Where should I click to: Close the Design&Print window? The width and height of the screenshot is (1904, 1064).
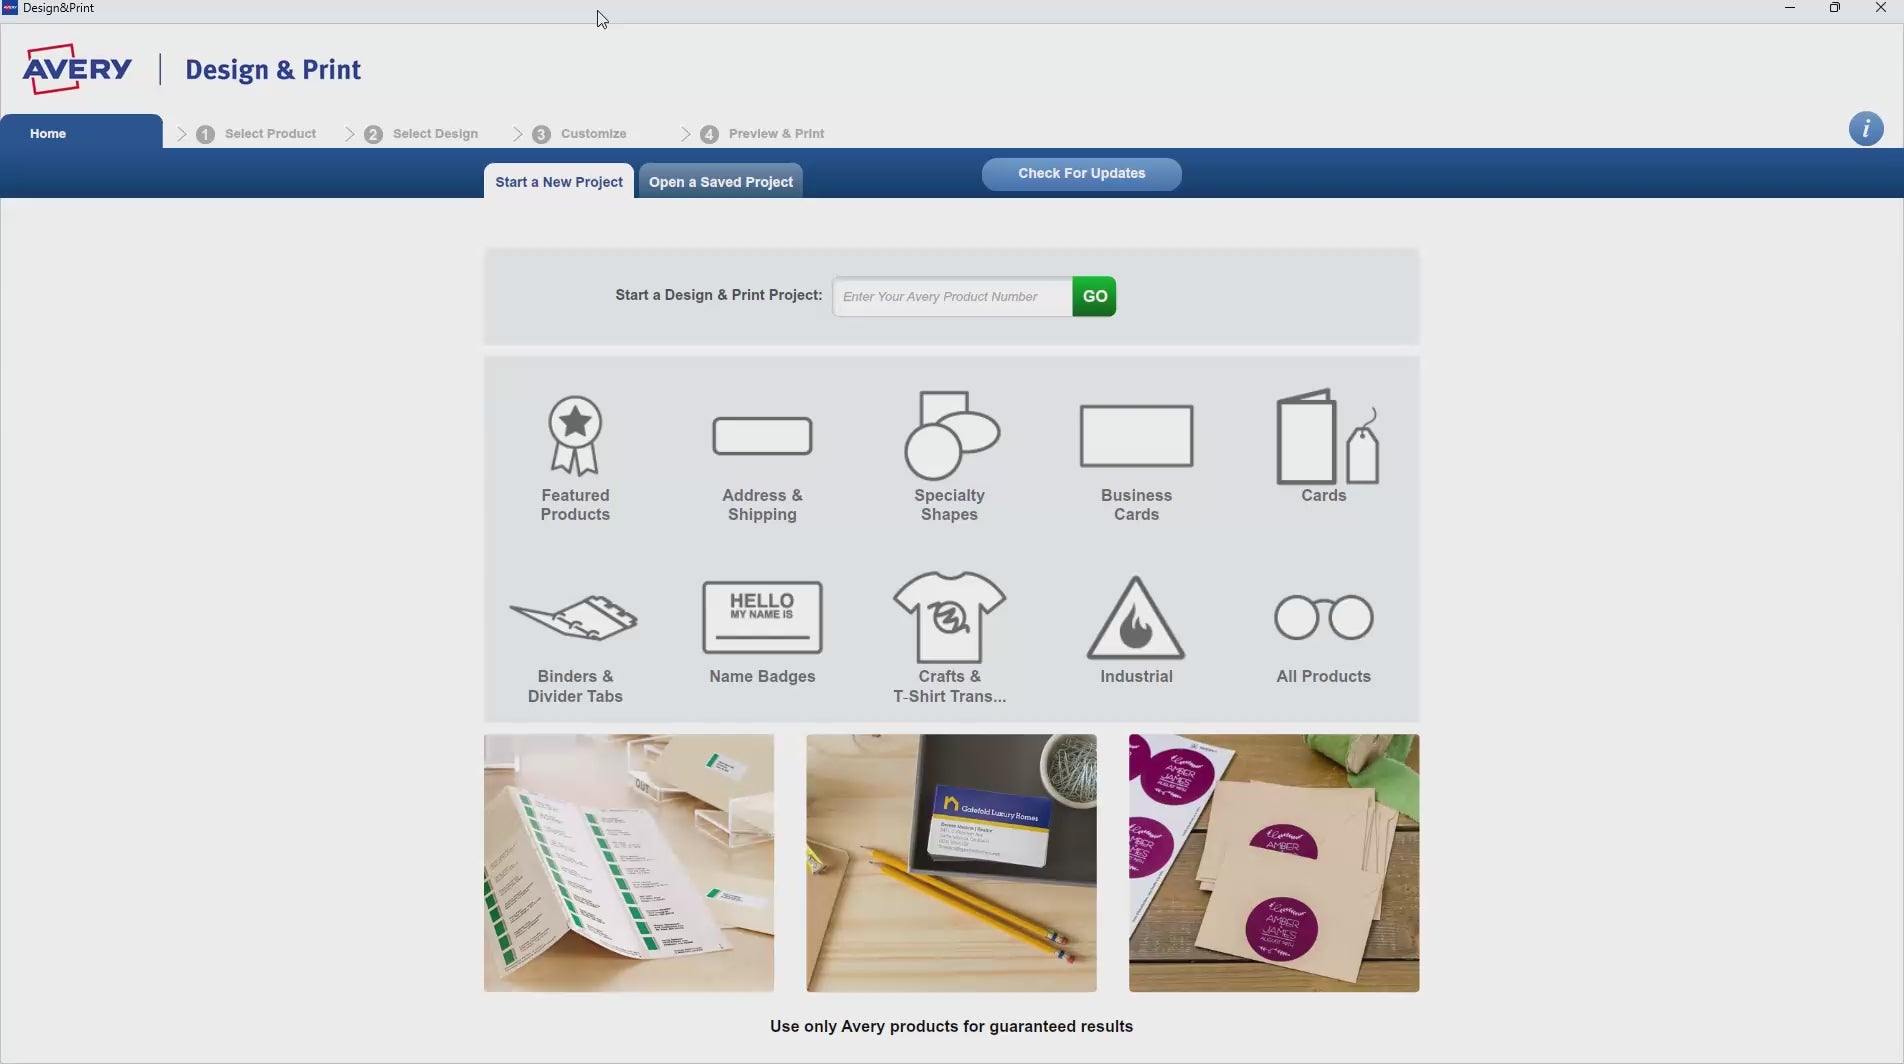click(x=1880, y=8)
